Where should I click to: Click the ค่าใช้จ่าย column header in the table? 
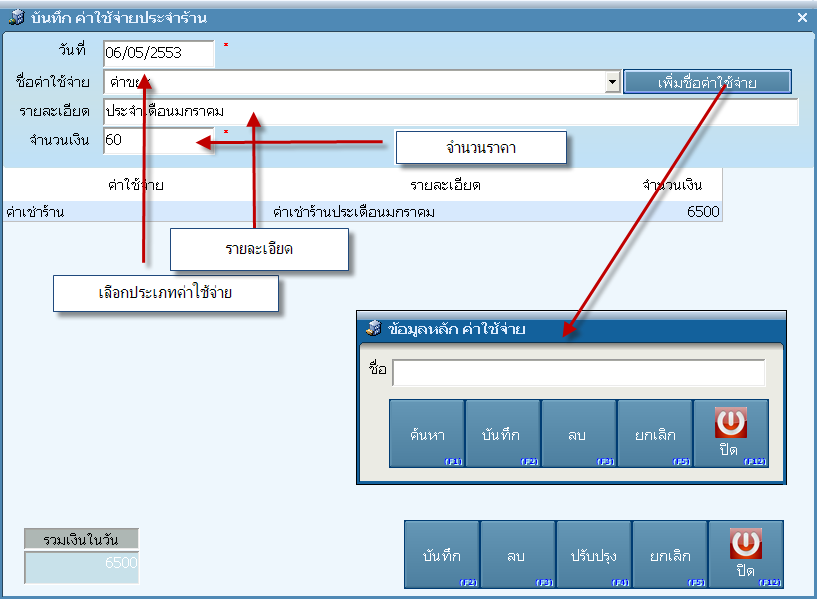(x=136, y=185)
